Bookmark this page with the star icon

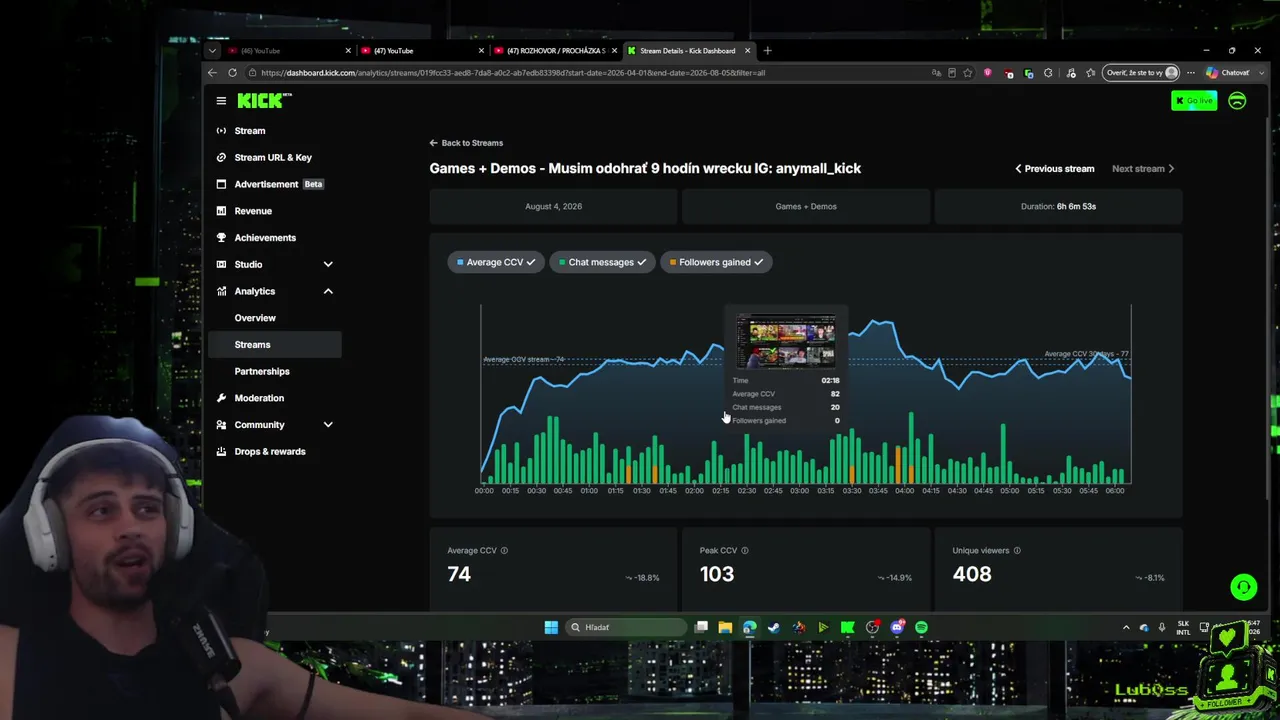(x=967, y=73)
